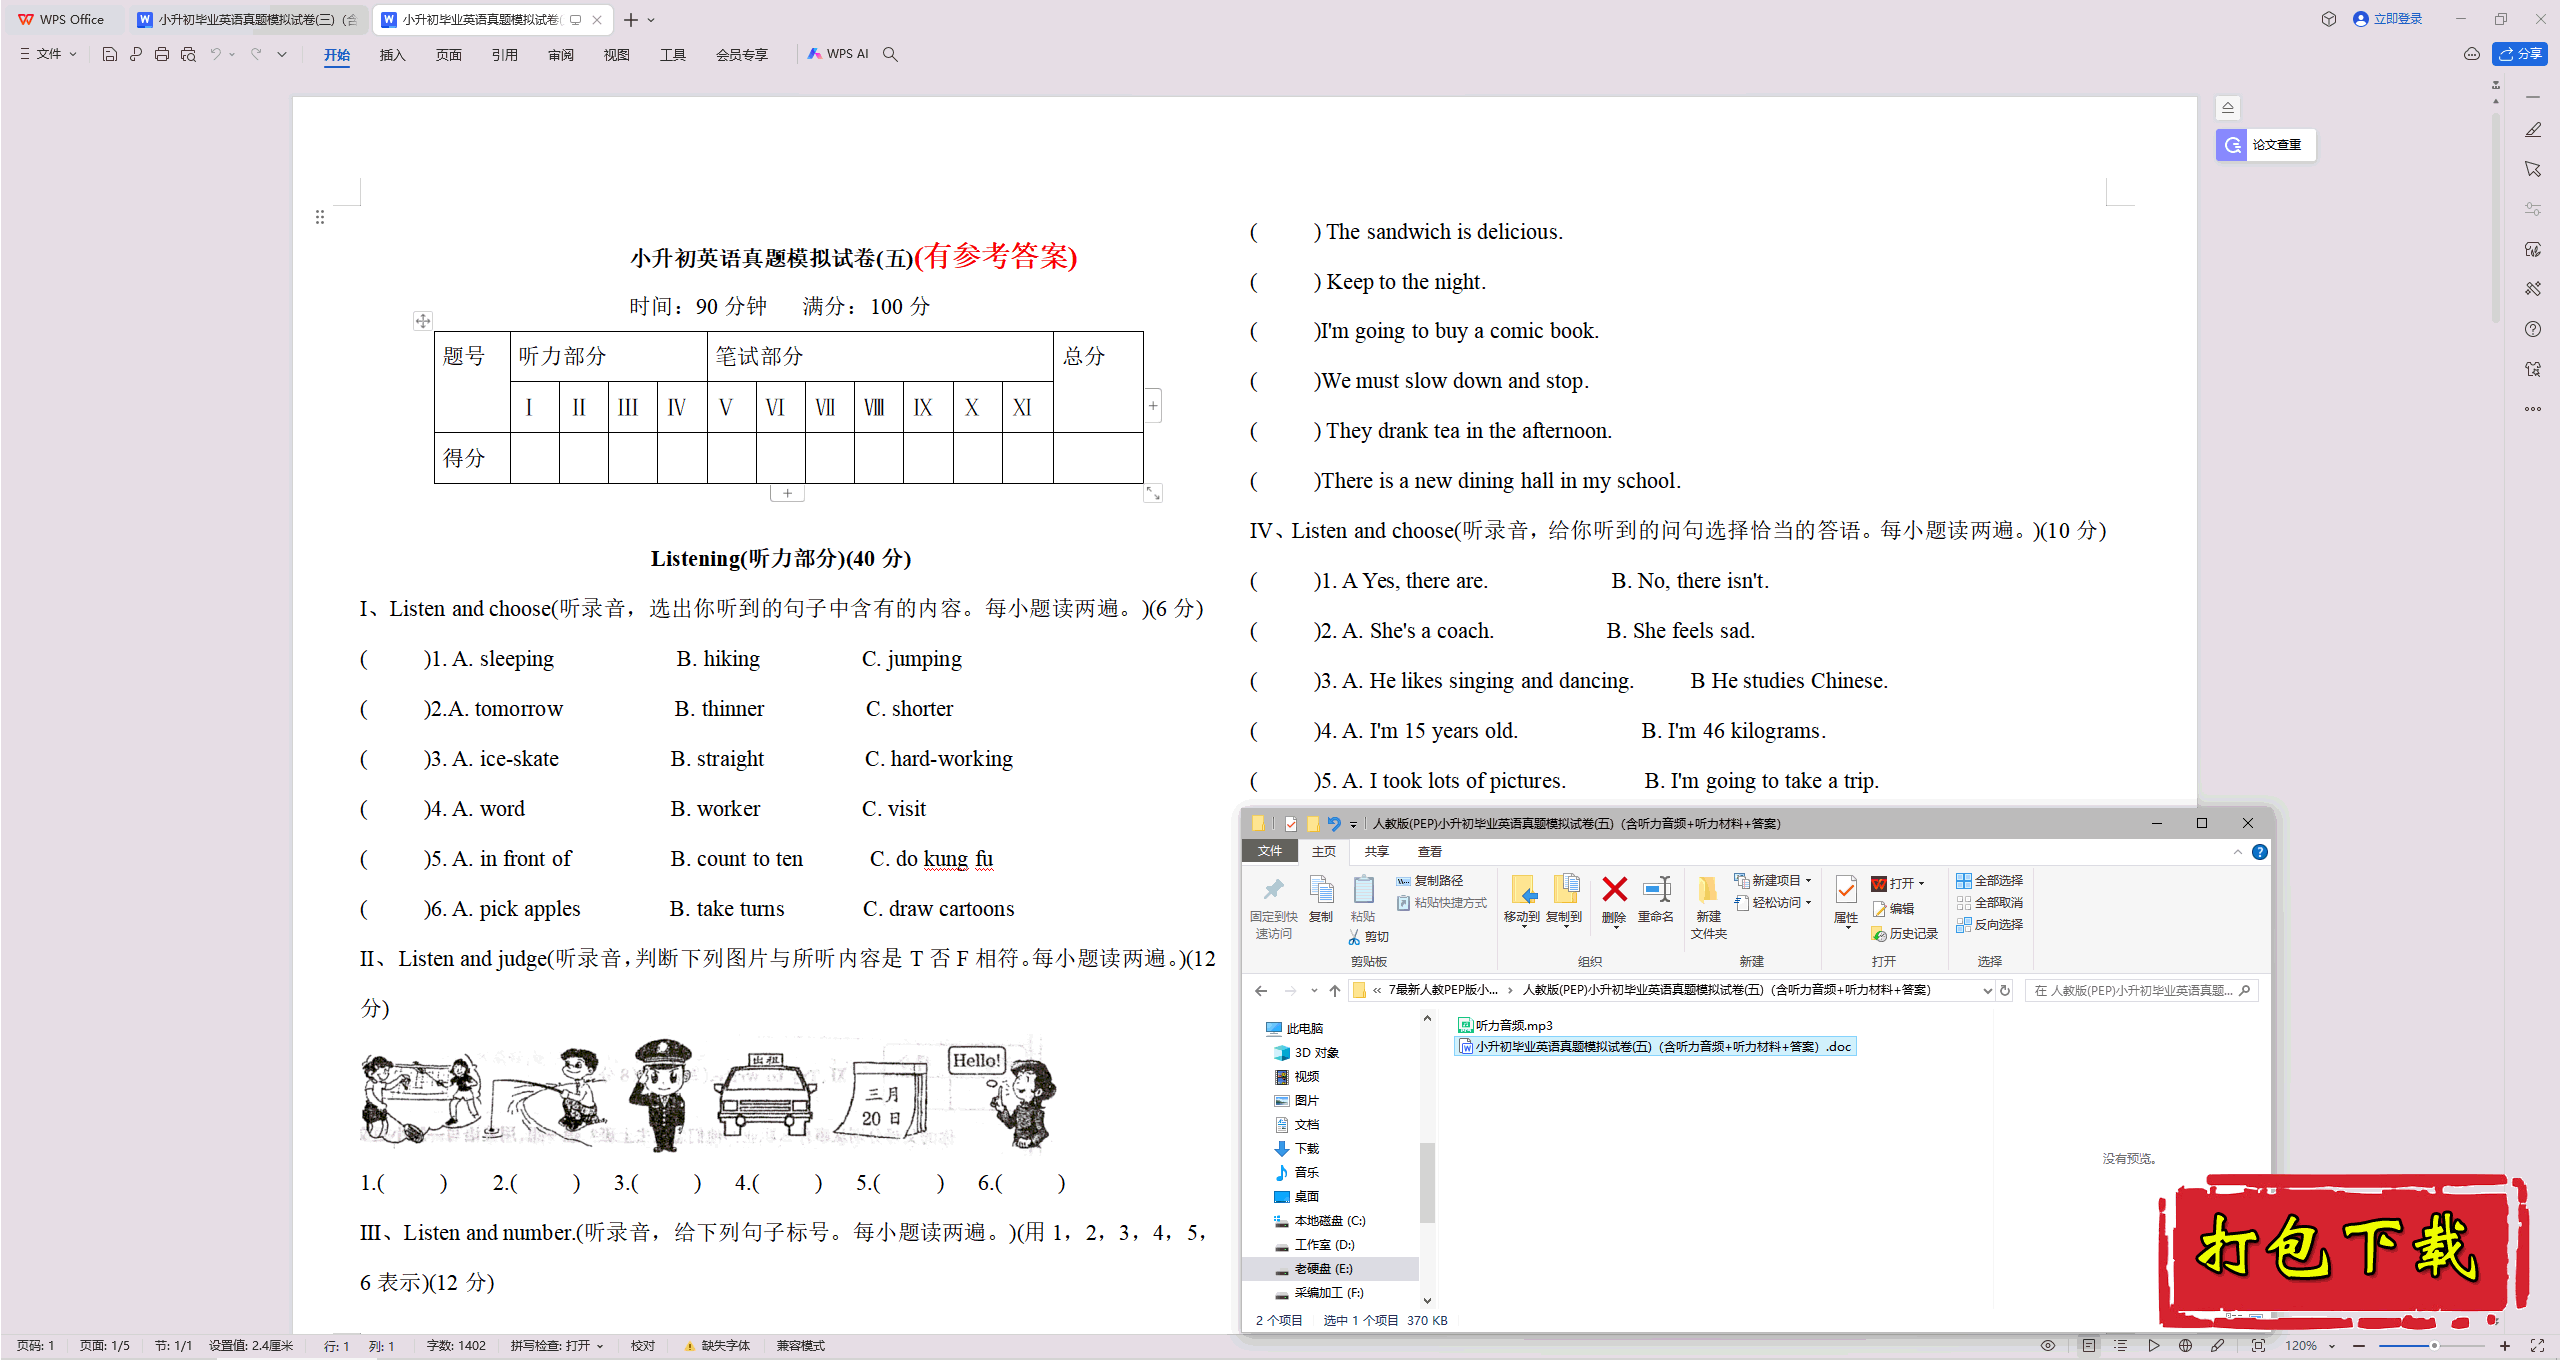2560x1360 pixels.
Task: Open the 插入 ribbon tab
Action: (392, 55)
